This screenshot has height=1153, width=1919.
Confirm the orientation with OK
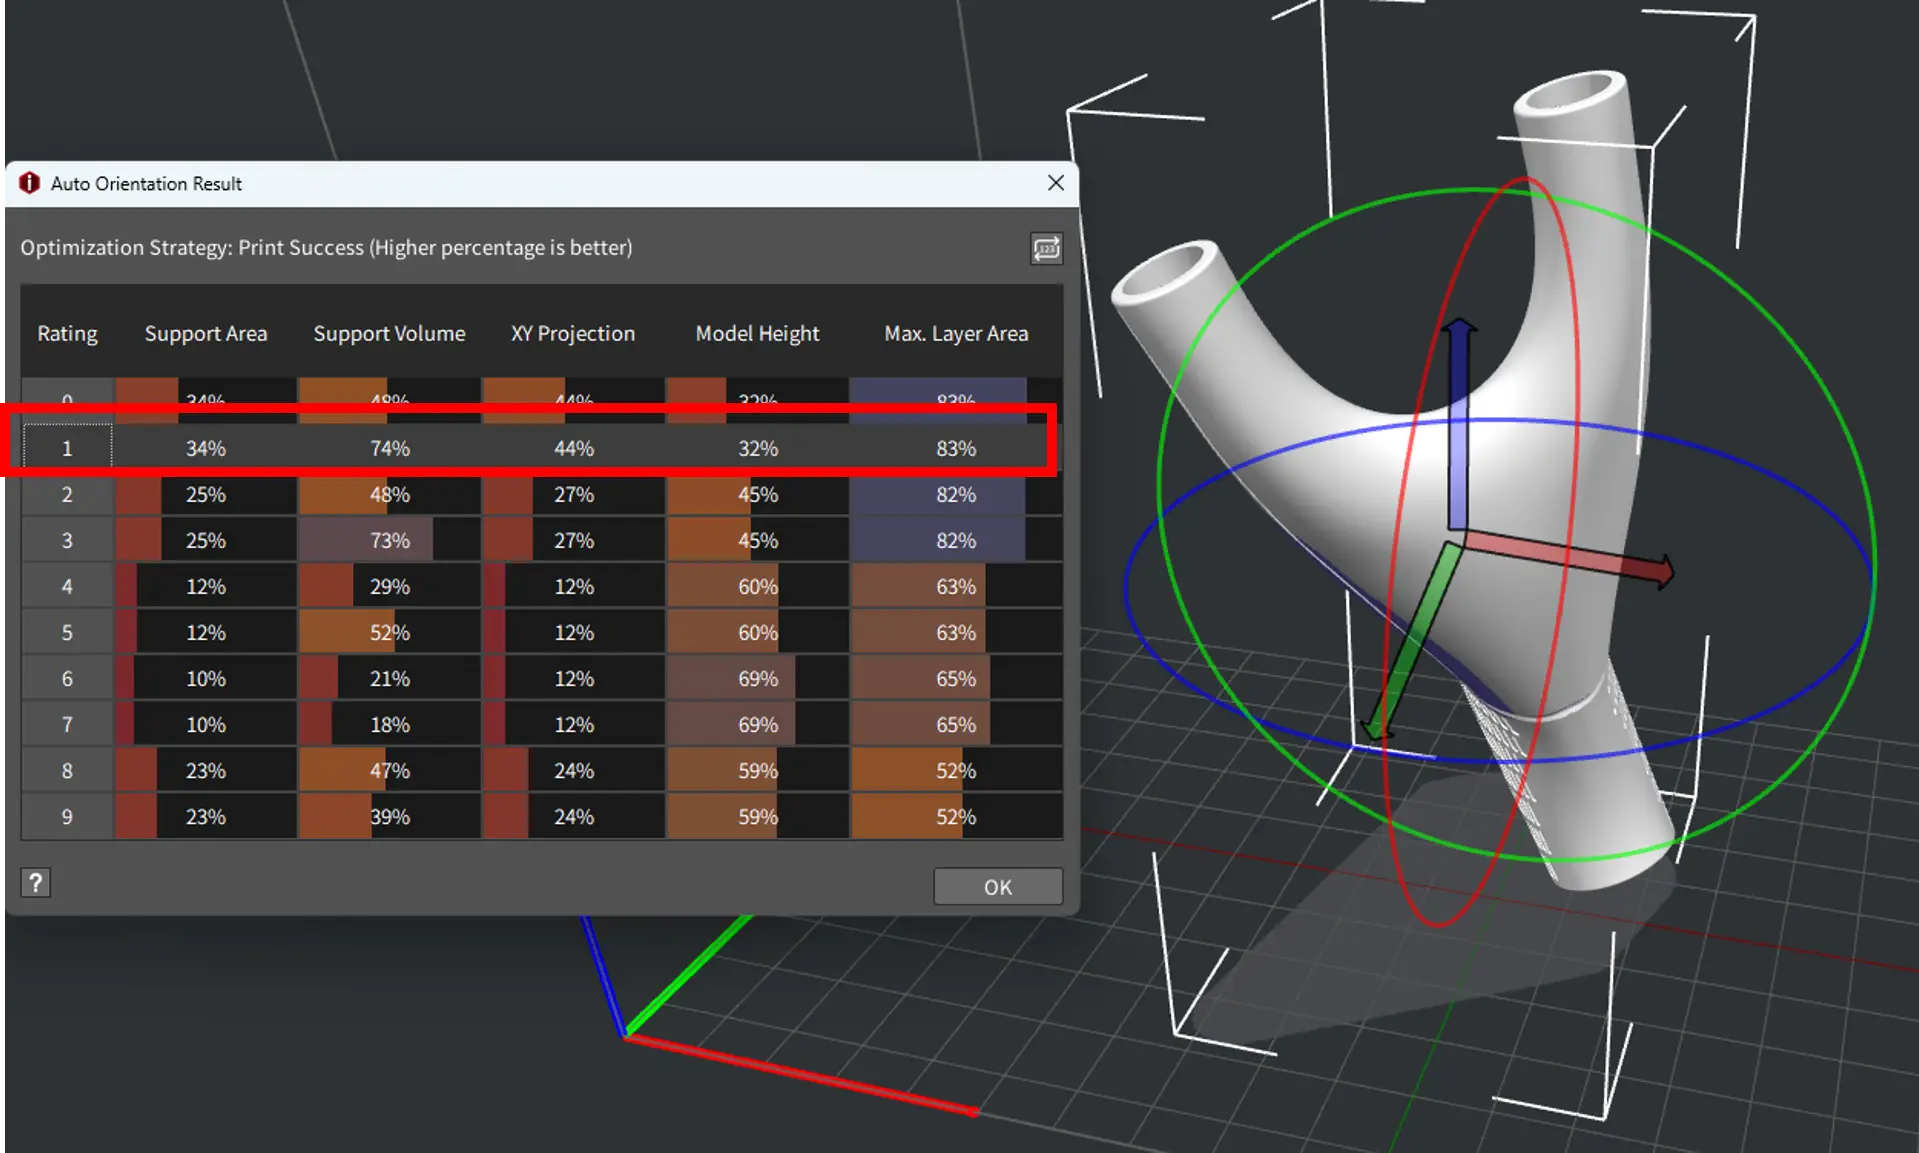point(997,887)
